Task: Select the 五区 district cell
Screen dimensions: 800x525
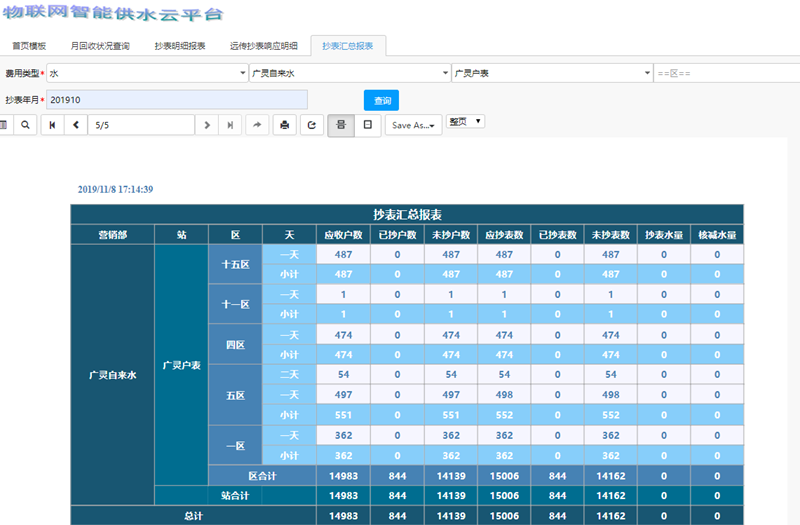Action: point(235,395)
